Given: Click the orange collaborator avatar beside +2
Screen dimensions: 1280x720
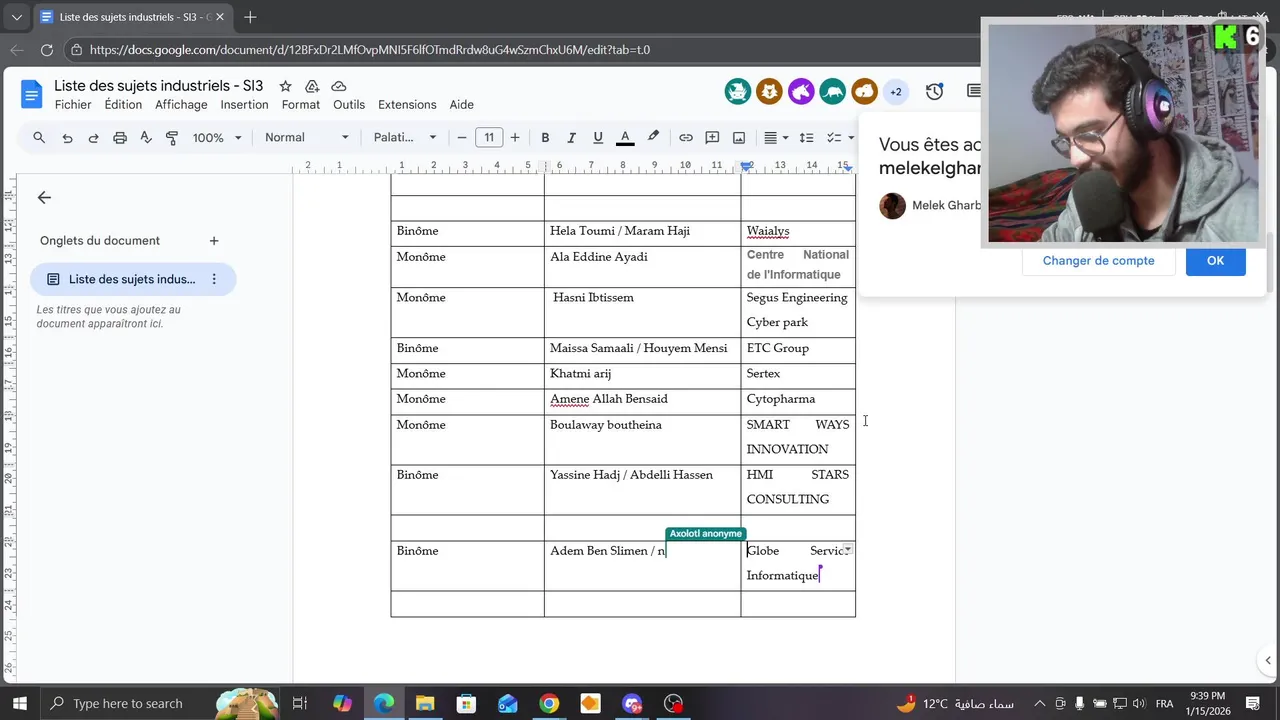Looking at the screenshot, I should click(865, 92).
